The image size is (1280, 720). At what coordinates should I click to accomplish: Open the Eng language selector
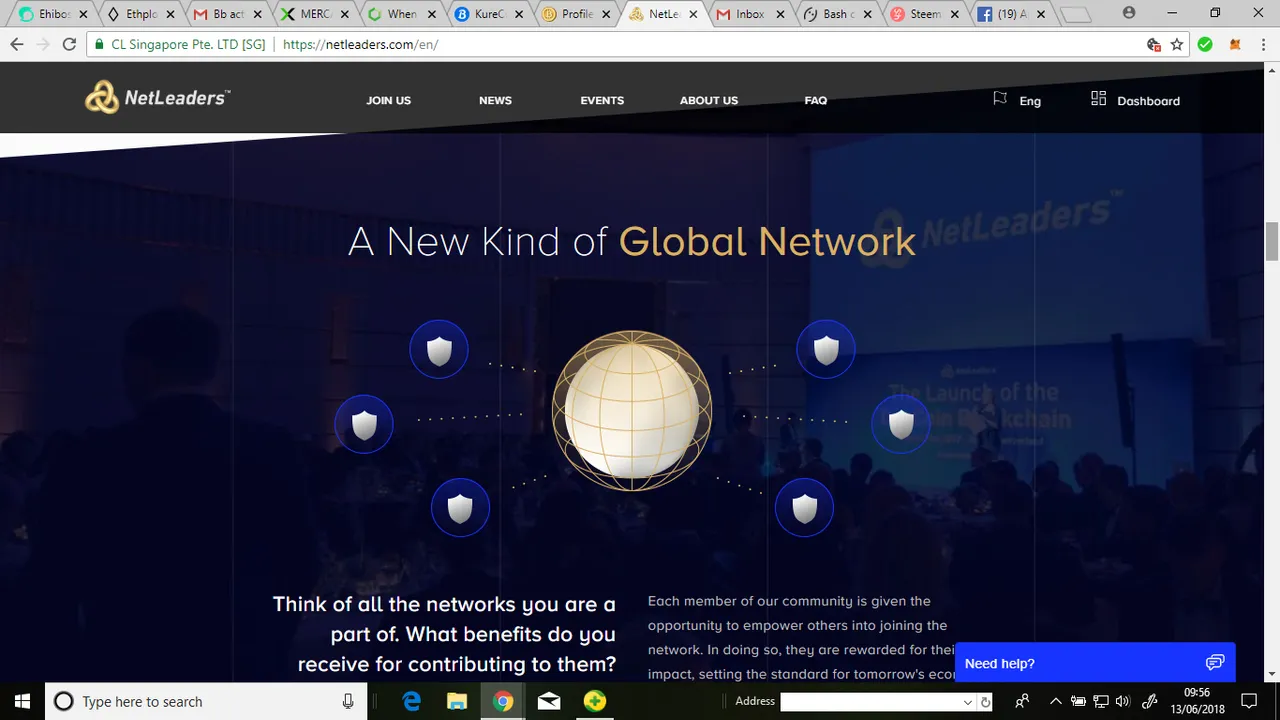click(x=1030, y=101)
